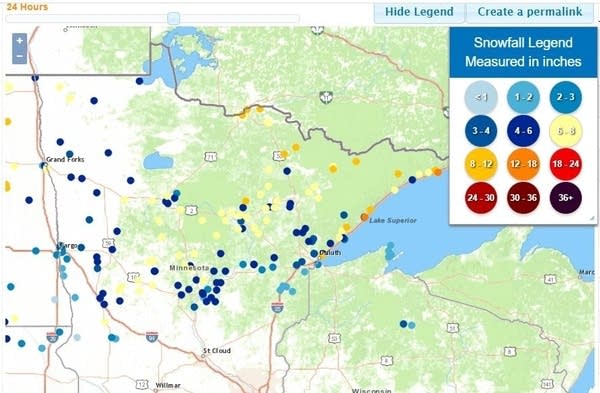The height and width of the screenshot is (393, 600).
Task: Click the Minnesota state label
Action: [x=189, y=268]
